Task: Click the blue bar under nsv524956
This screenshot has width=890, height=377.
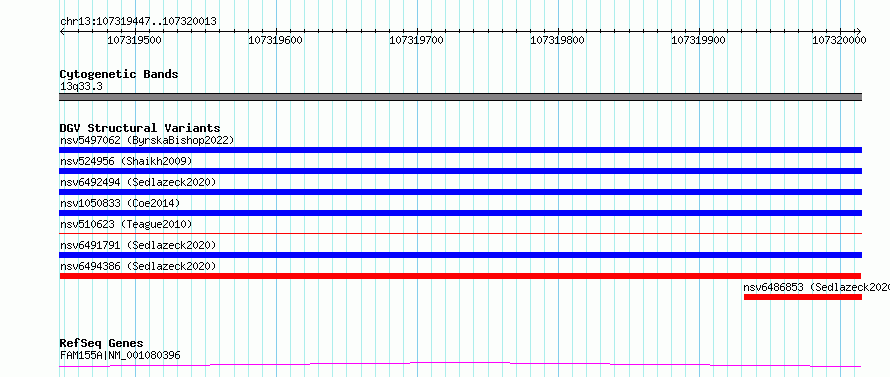Action: click(460, 171)
